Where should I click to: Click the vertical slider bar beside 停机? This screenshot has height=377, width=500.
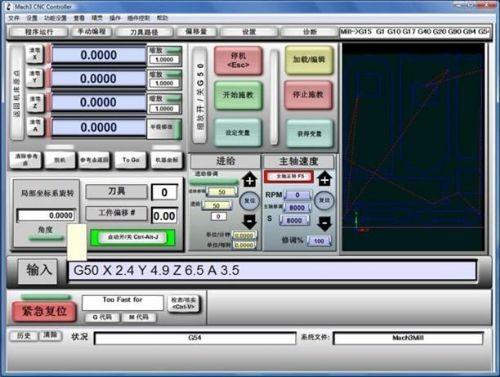274,97
